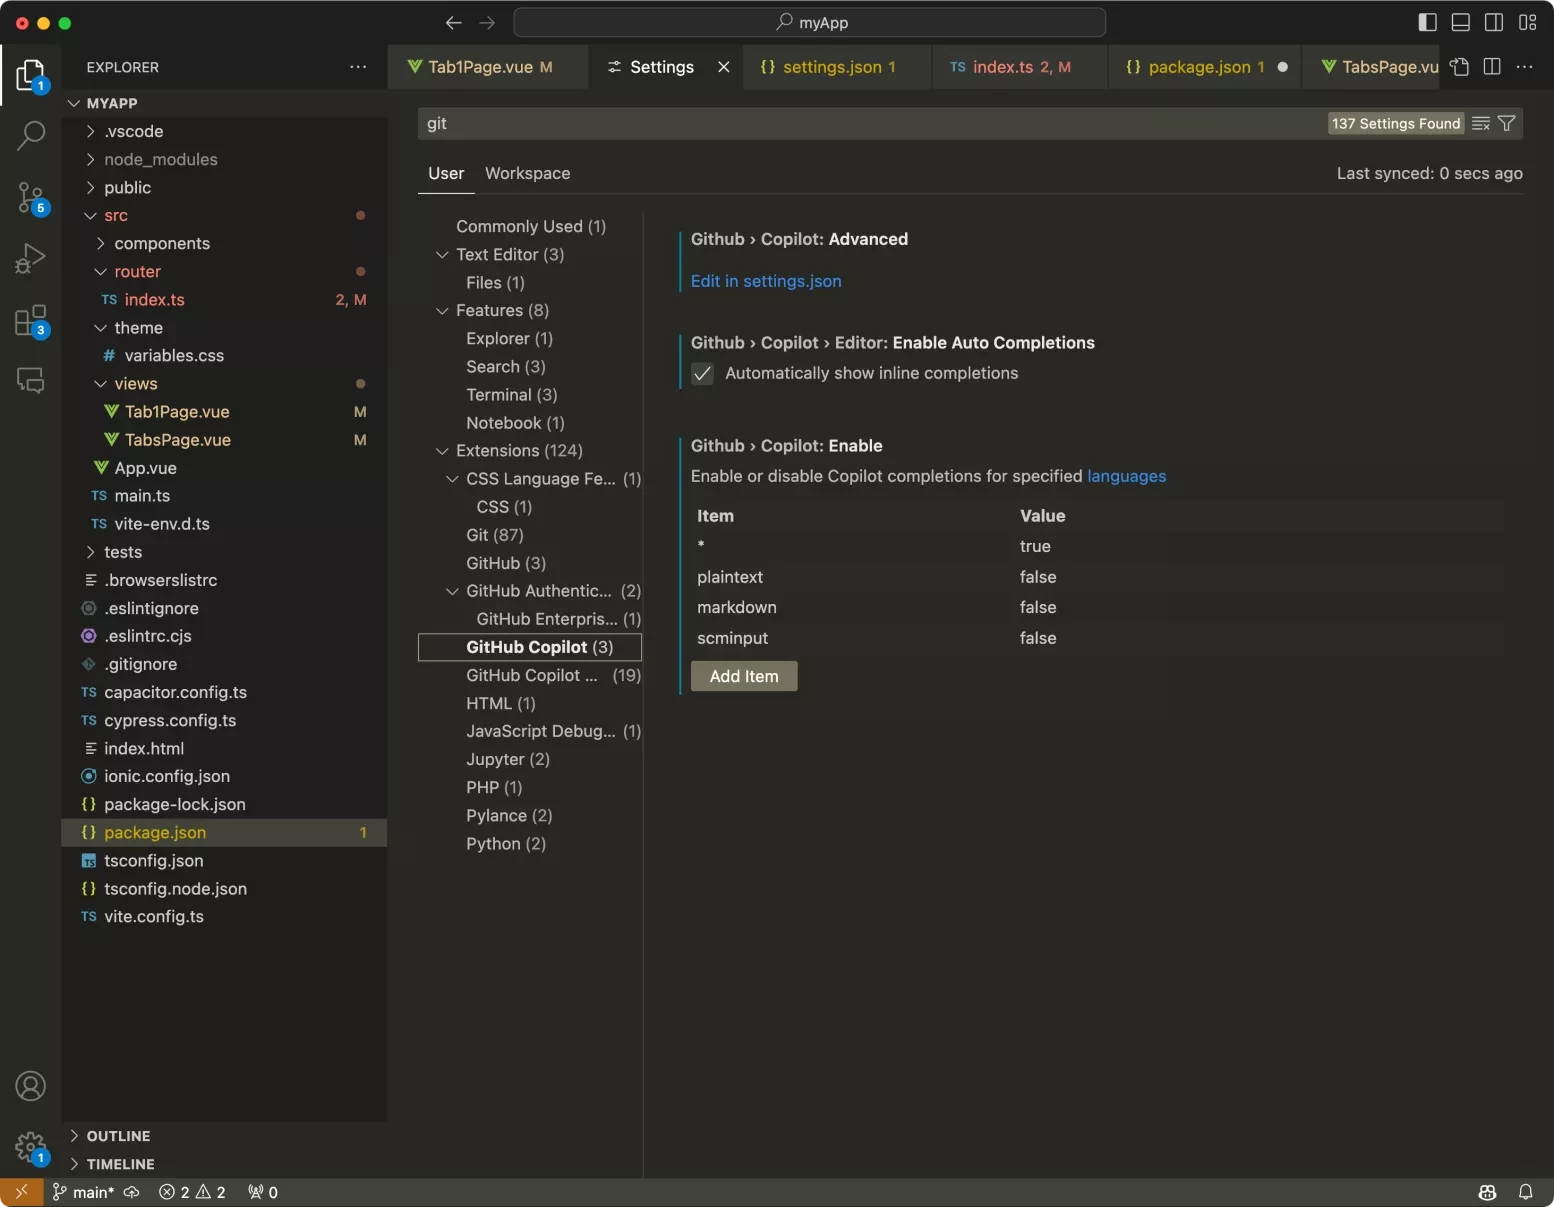Select the User settings tab
The width and height of the screenshot is (1554, 1207).
446,173
